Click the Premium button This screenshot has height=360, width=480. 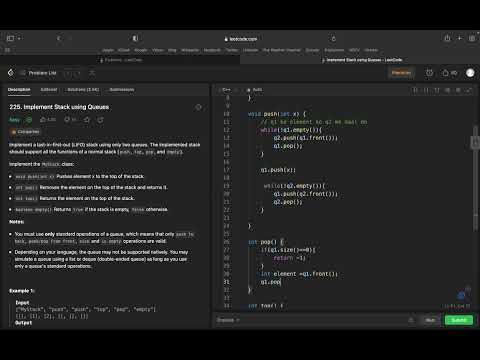pos(401,73)
